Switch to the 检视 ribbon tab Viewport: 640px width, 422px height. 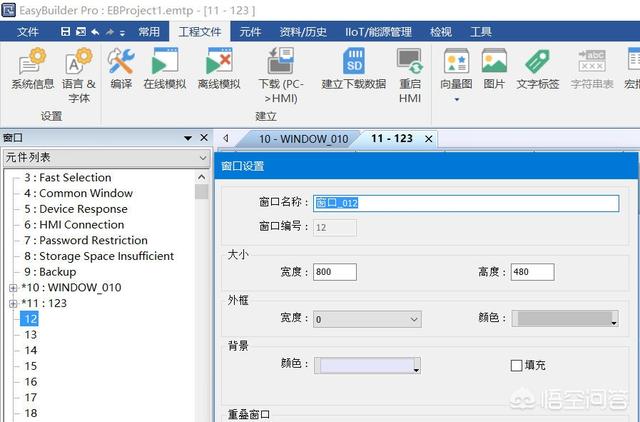coord(441,31)
